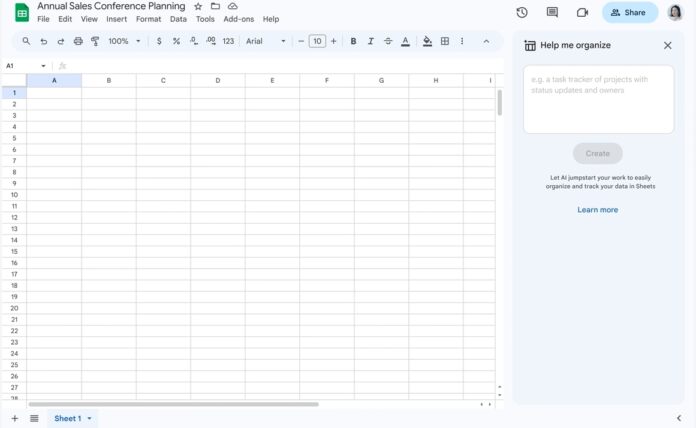Select row 20 header
The width and height of the screenshot is (696, 428).
pos(14,308)
